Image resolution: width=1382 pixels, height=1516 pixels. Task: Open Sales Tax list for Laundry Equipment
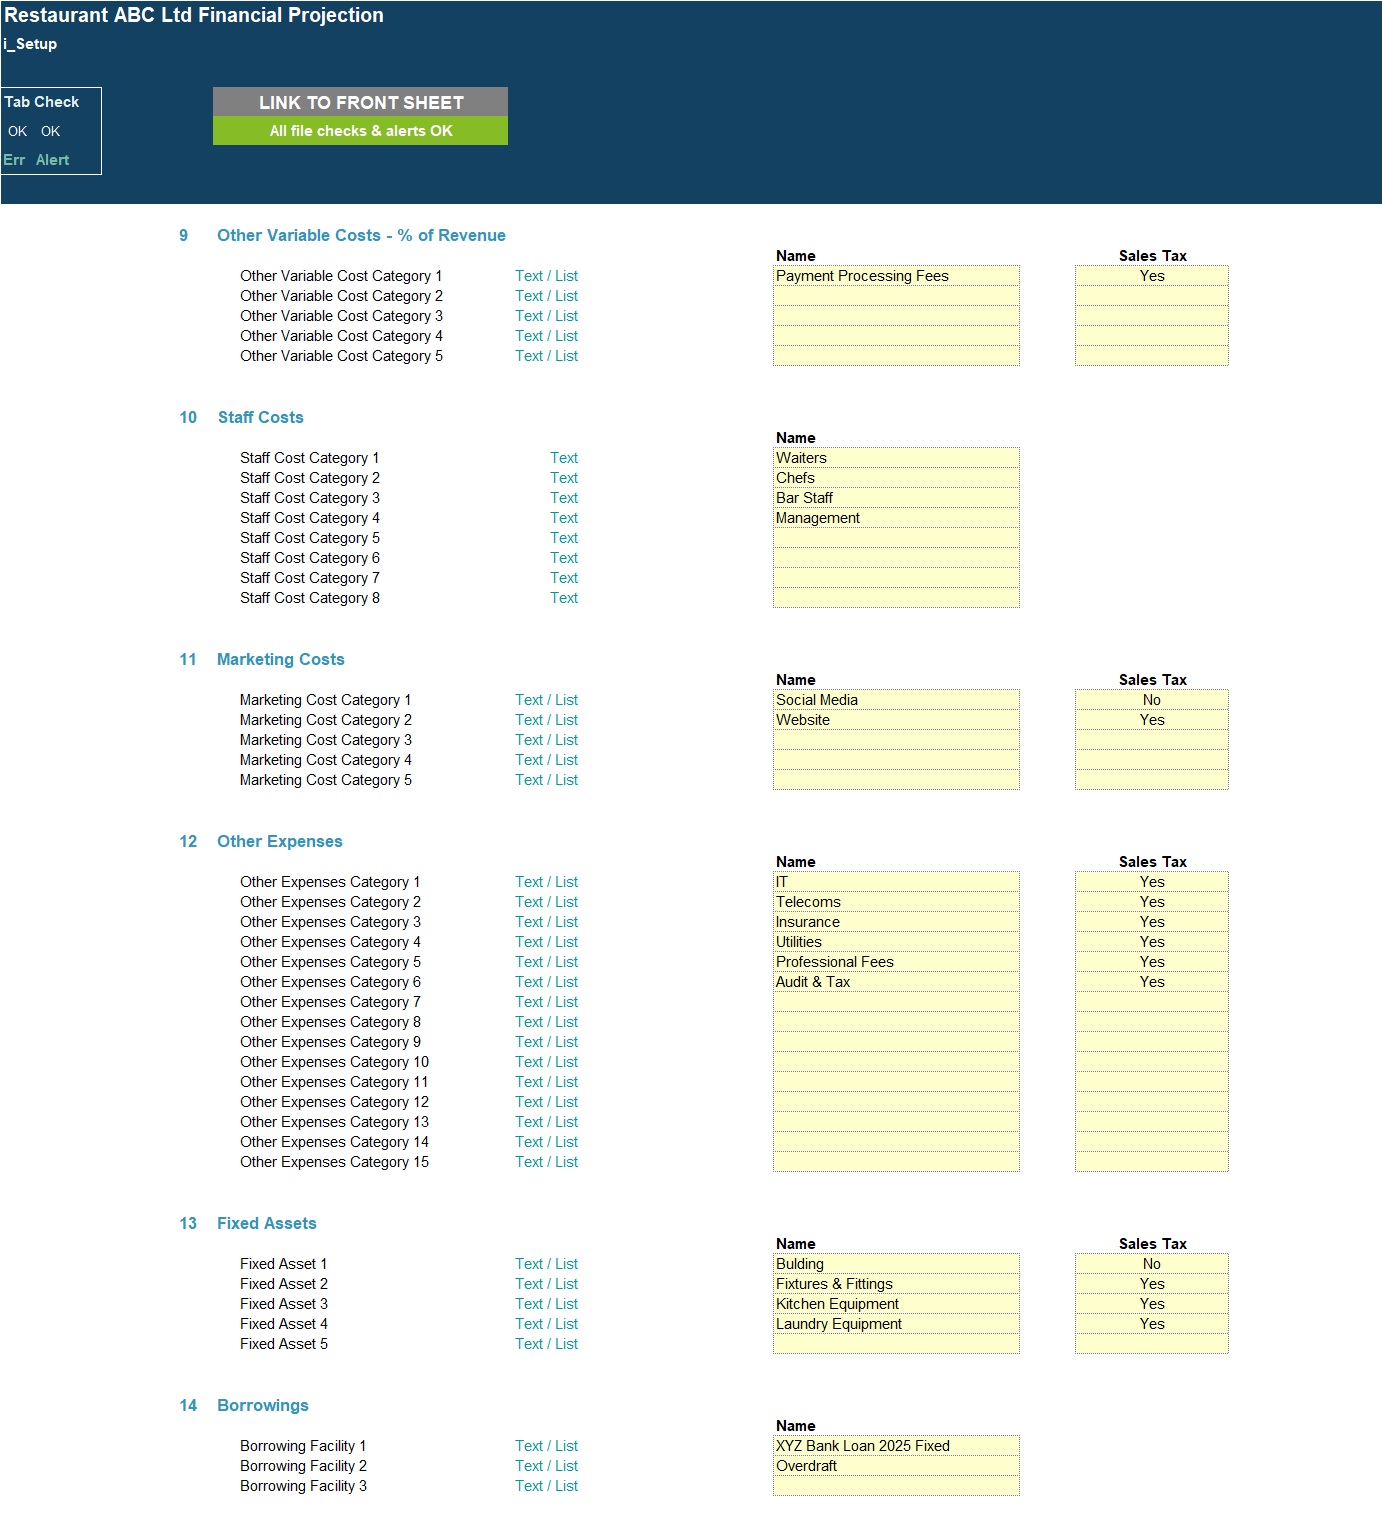pyautogui.click(x=1152, y=1324)
